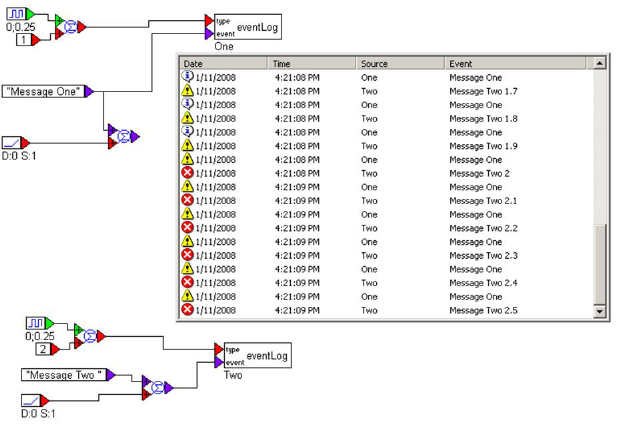
Task: Click the red error icon for Message Two 2.5
Action: point(187,310)
